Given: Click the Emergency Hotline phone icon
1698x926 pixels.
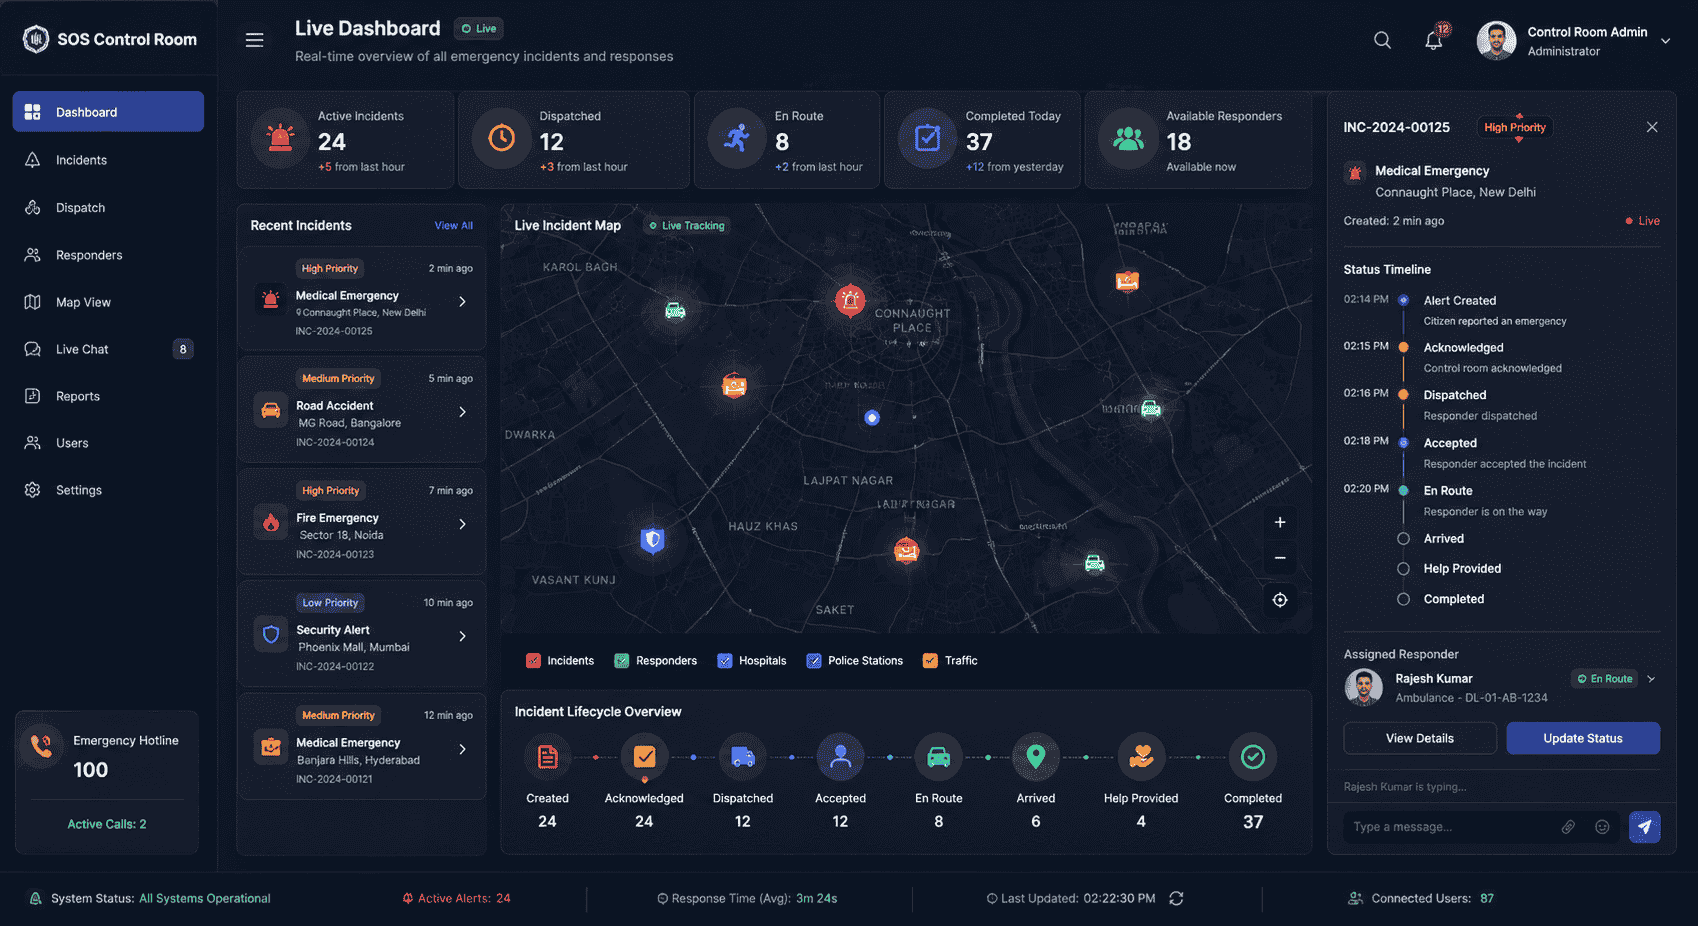Looking at the screenshot, I should (x=42, y=746).
